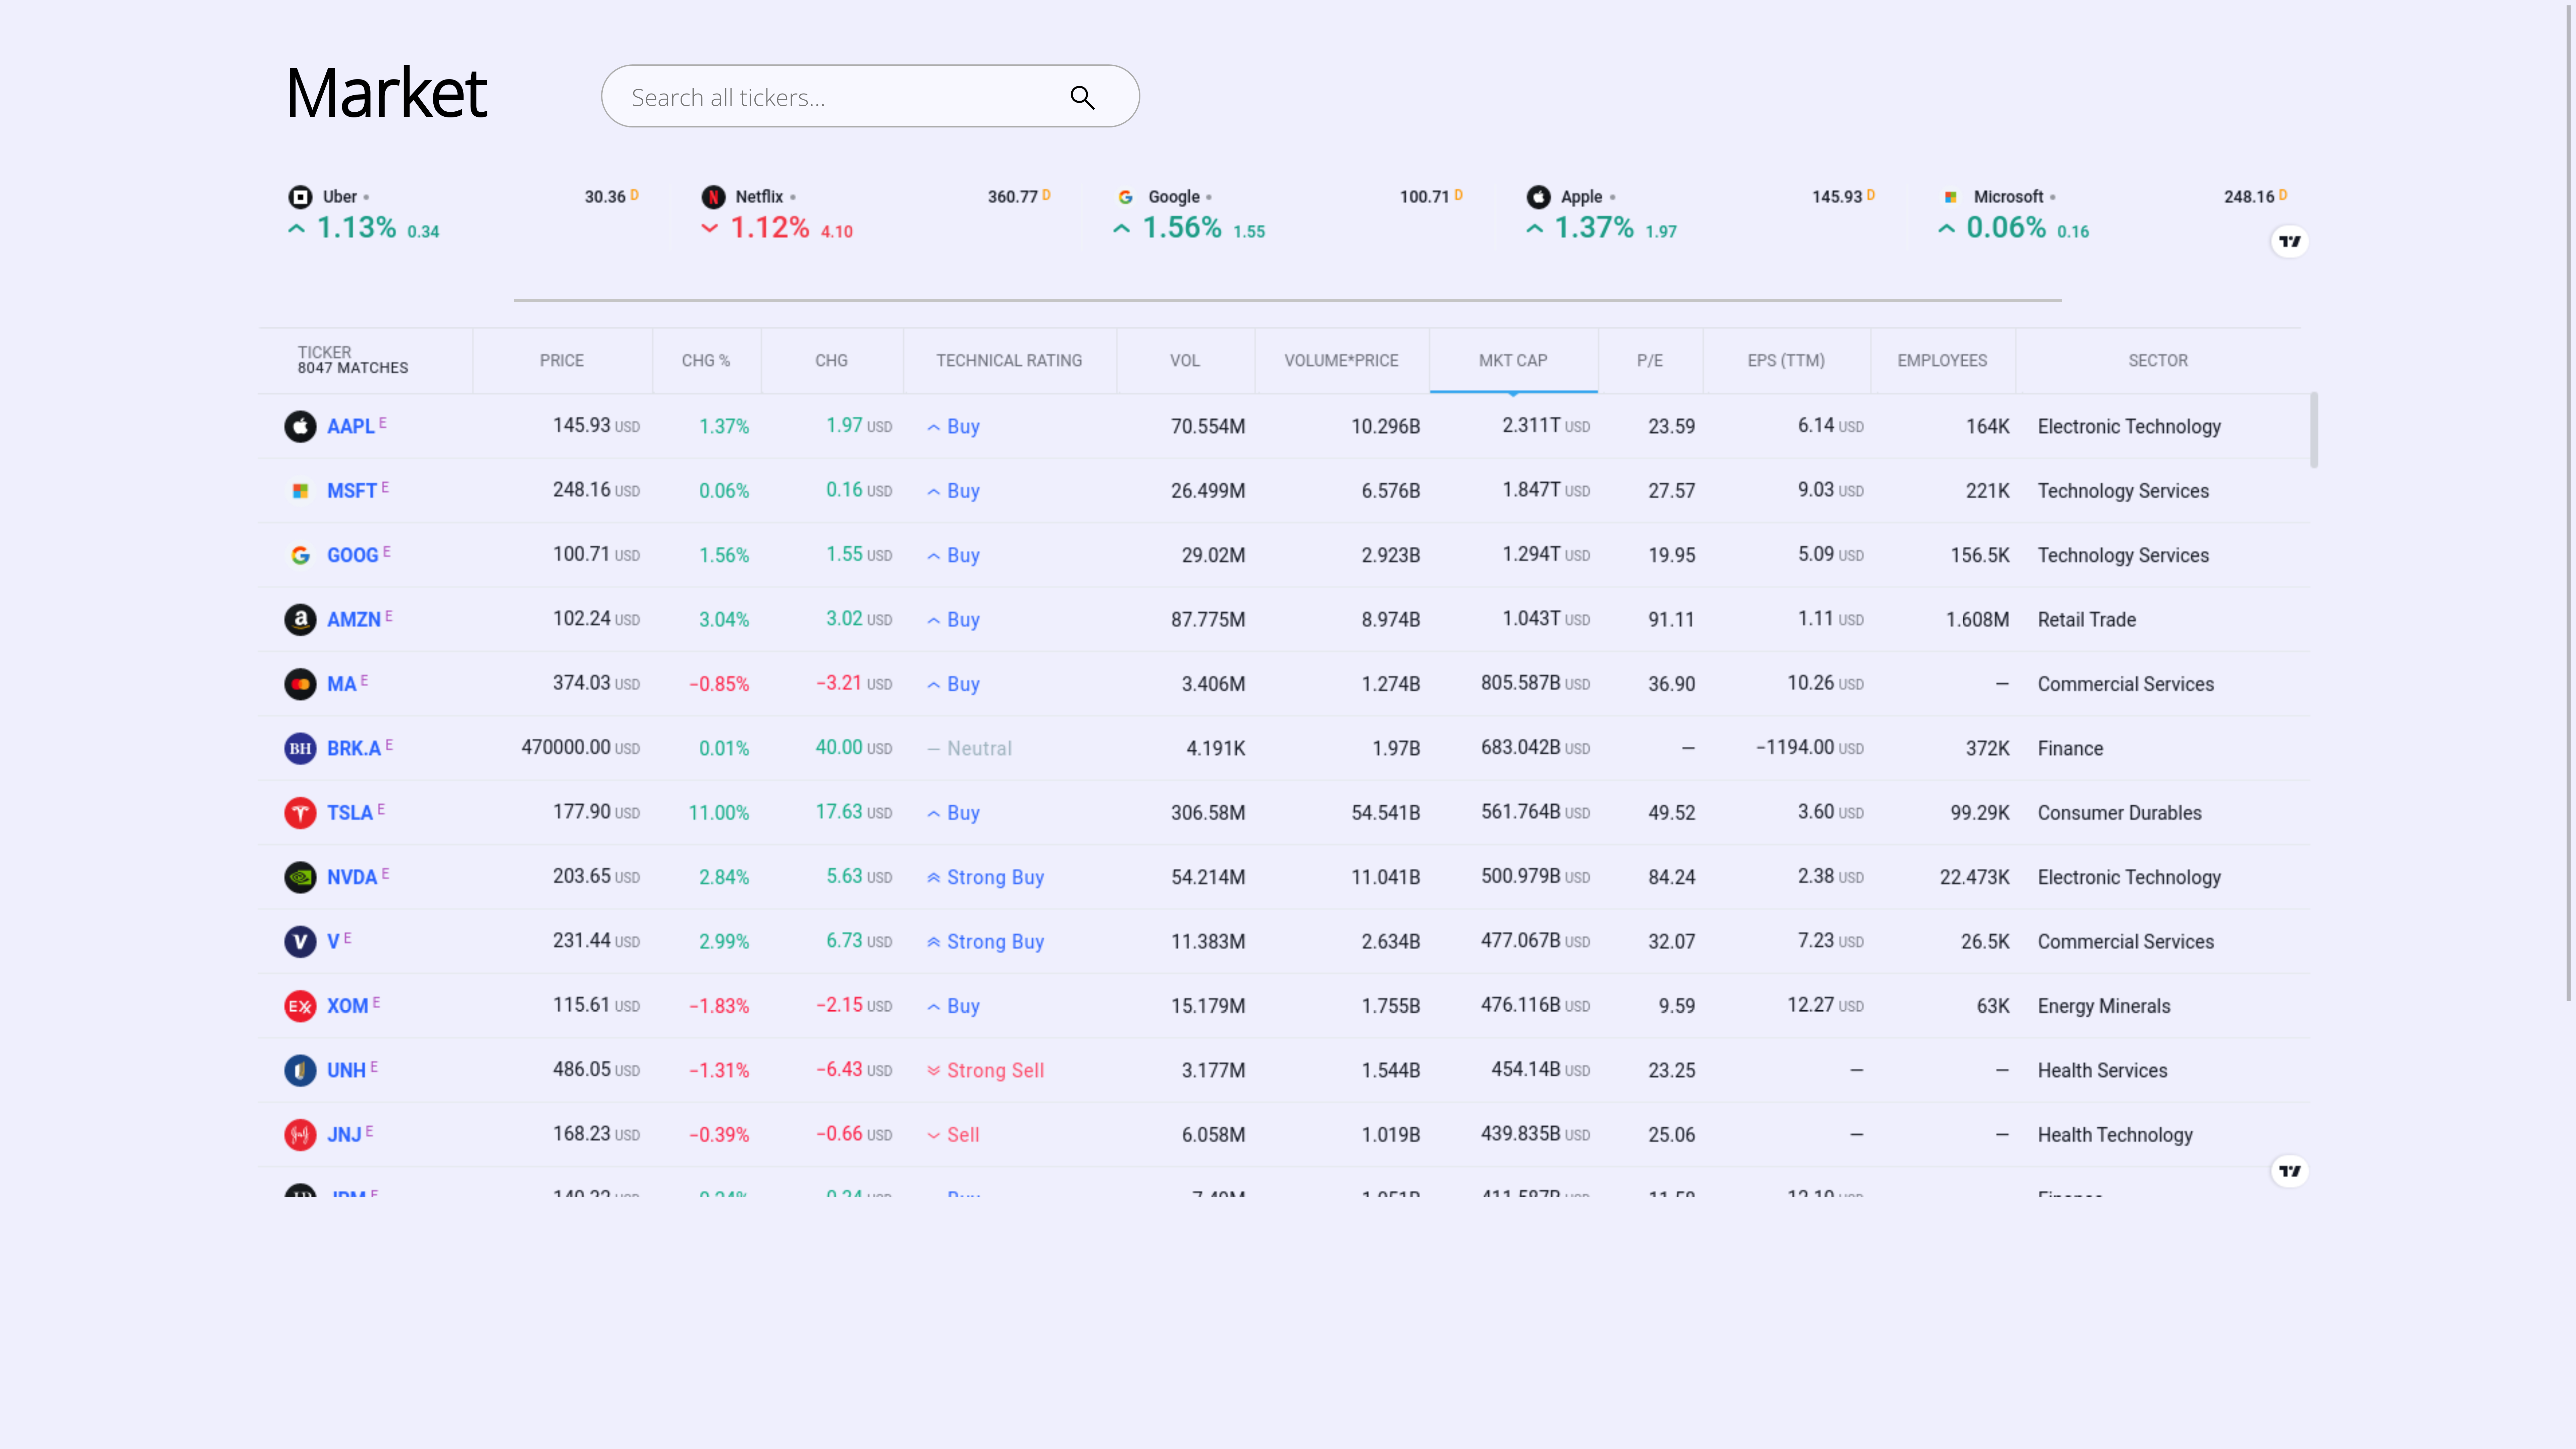The image size is (2576, 1449).
Task: Click TradingView logo at table bottom
Action: pyautogui.click(x=2289, y=1171)
